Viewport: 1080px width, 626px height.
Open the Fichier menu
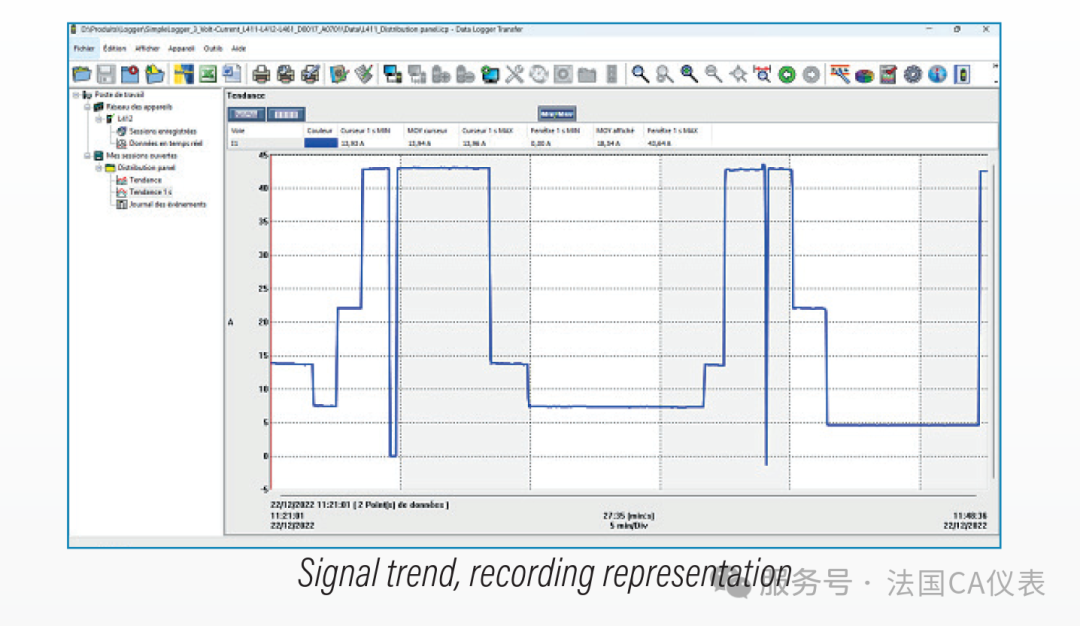(83, 48)
